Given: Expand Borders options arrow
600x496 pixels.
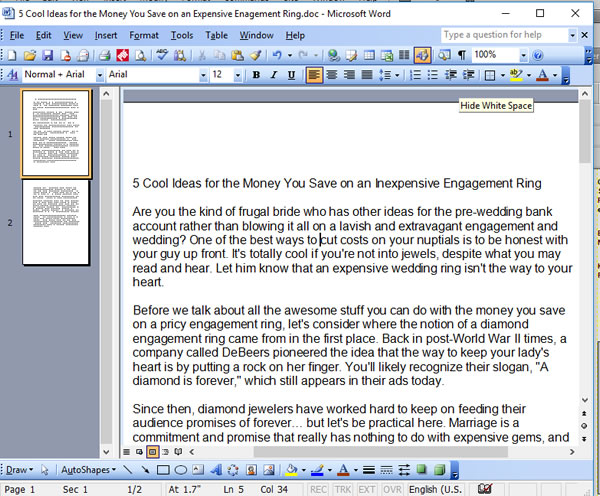Looking at the screenshot, I should (x=502, y=75).
